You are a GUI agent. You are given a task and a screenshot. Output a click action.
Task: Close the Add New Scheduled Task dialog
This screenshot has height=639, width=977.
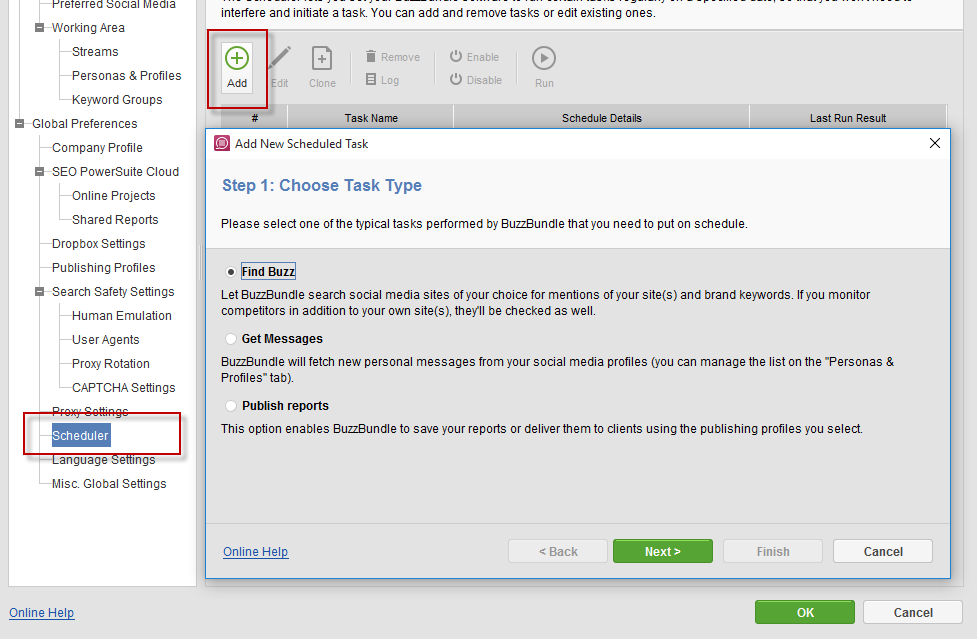click(x=935, y=143)
